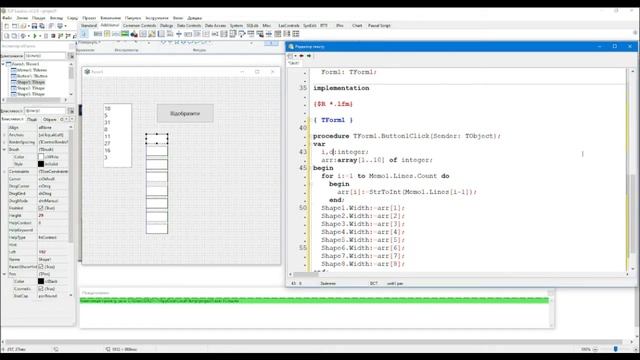This screenshot has height=360, width=640.
Task: Click the Stop debug toolbar icon
Action: 53,36
